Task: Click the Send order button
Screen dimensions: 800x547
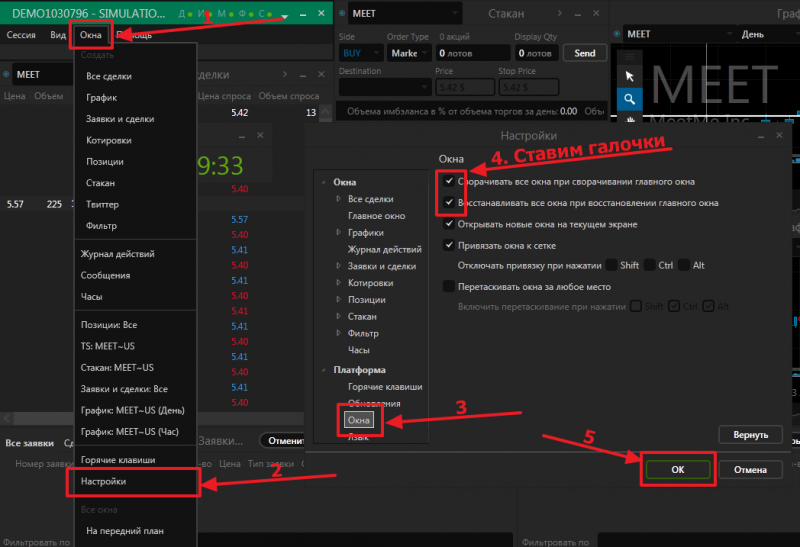Action: coord(585,53)
